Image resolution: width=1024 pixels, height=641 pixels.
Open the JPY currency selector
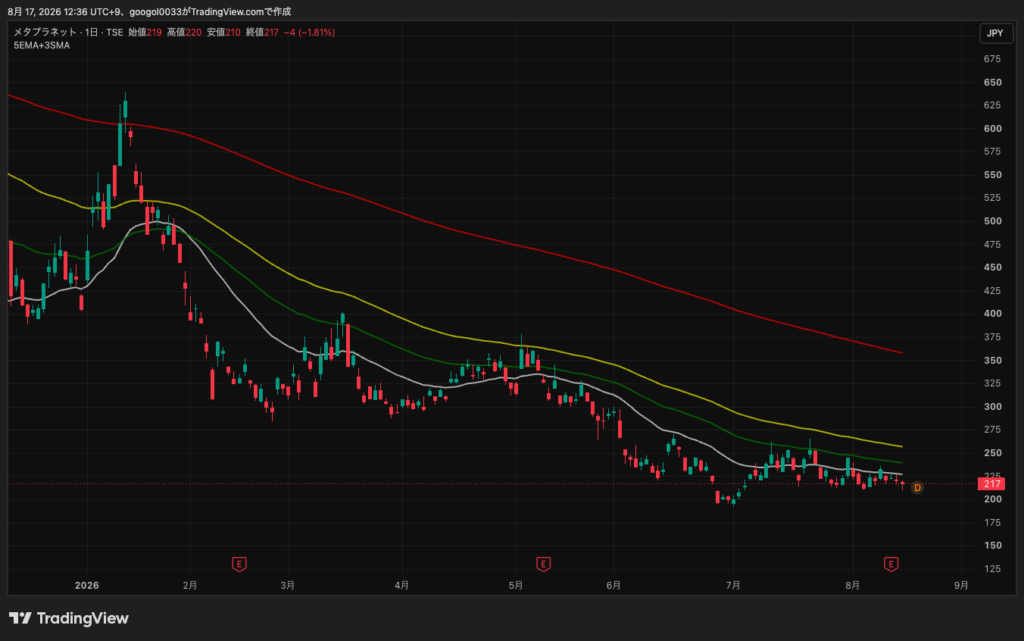pos(995,33)
